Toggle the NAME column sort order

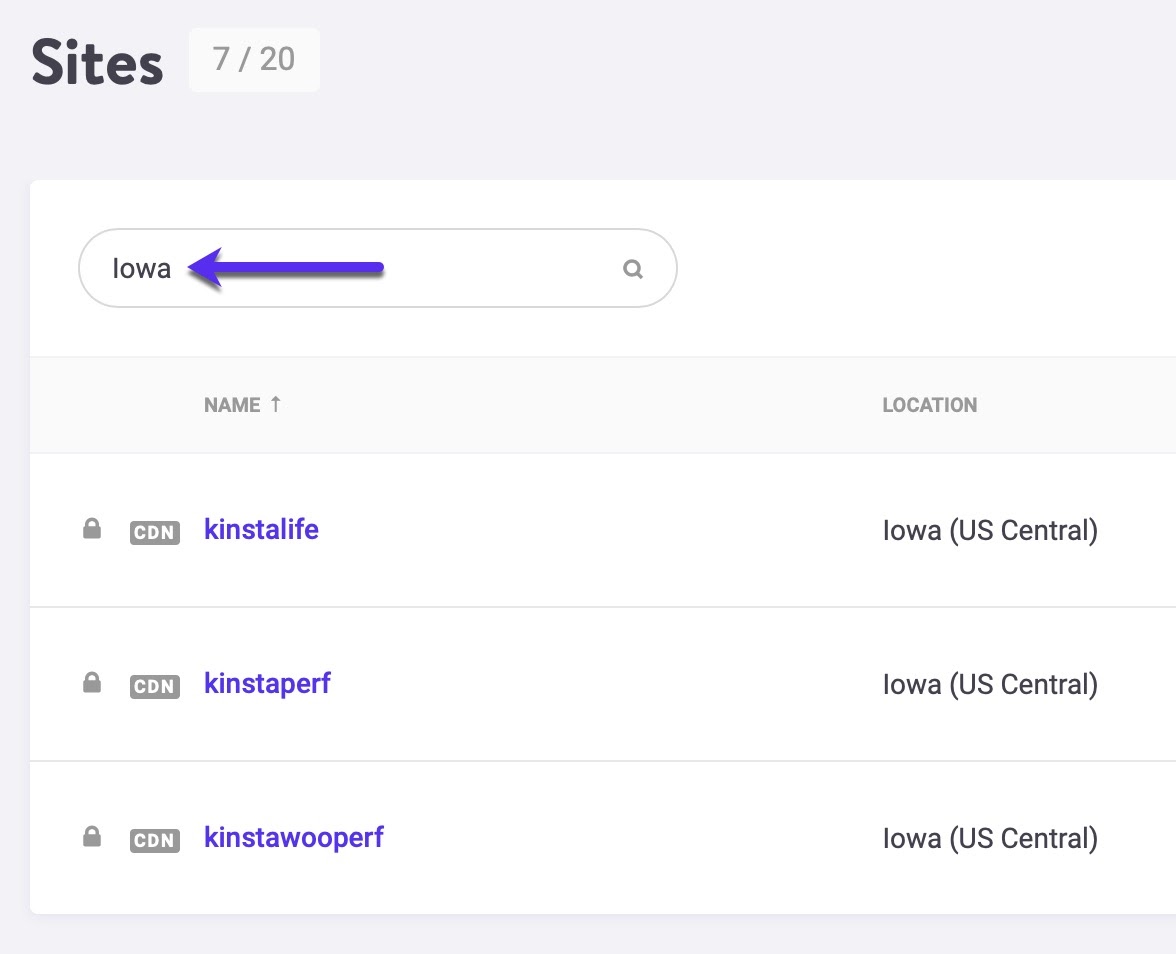click(x=232, y=404)
